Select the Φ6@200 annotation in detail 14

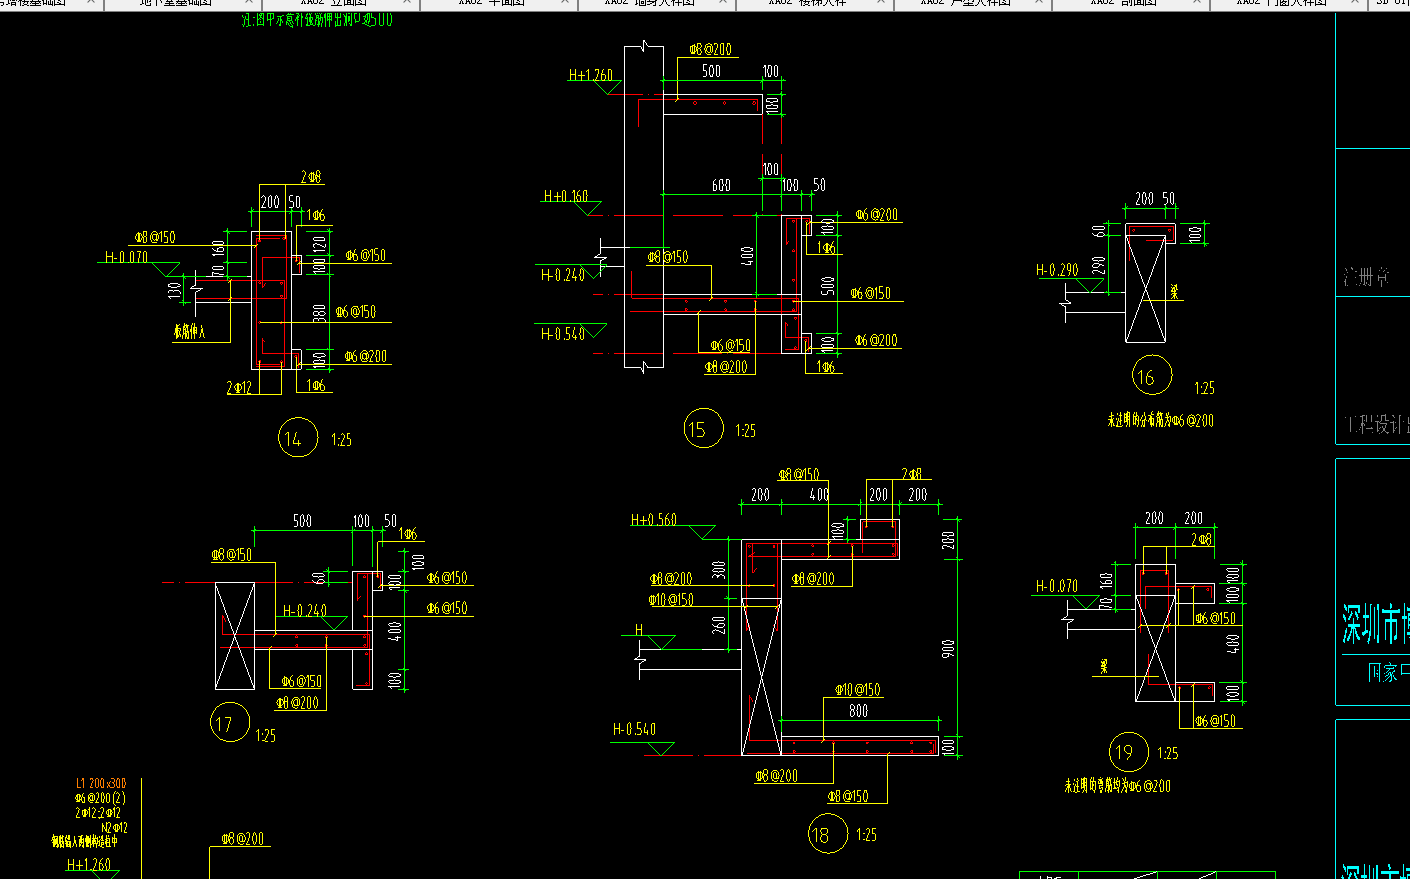pyautogui.click(x=366, y=356)
